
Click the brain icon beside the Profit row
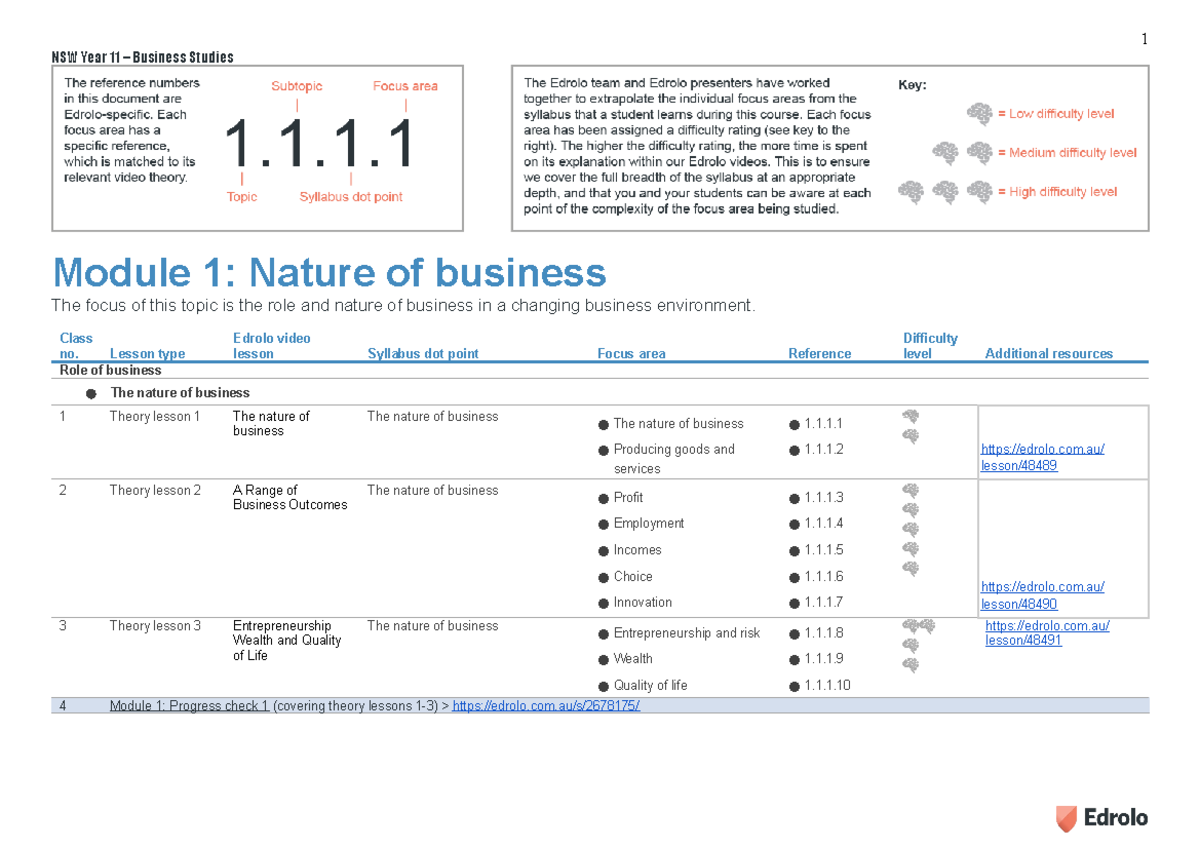[910, 490]
